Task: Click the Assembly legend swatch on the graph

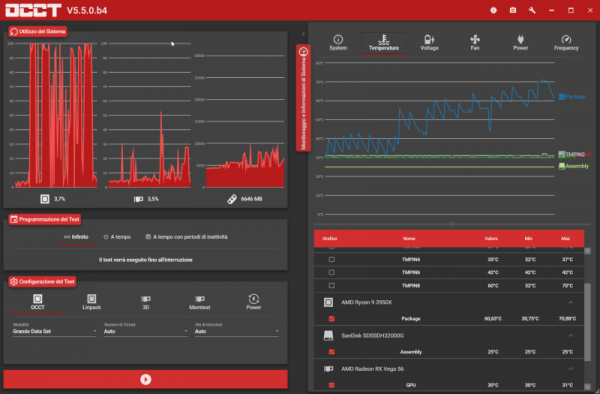Action: coord(561,166)
